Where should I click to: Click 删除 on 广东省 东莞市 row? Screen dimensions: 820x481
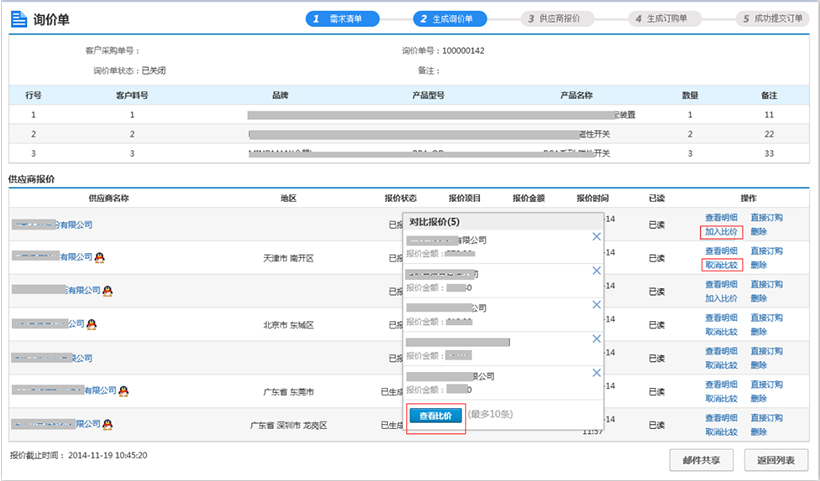759,399
